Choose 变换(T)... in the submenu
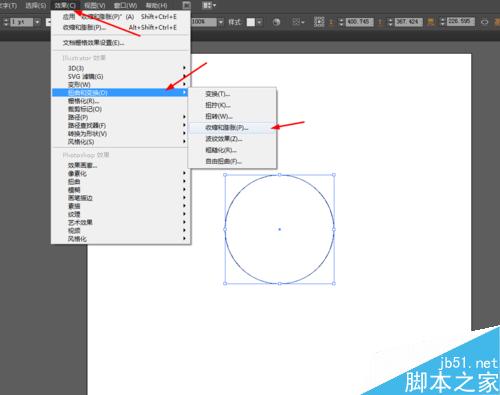The height and width of the screenshot is (395, 500). (232, 94)
